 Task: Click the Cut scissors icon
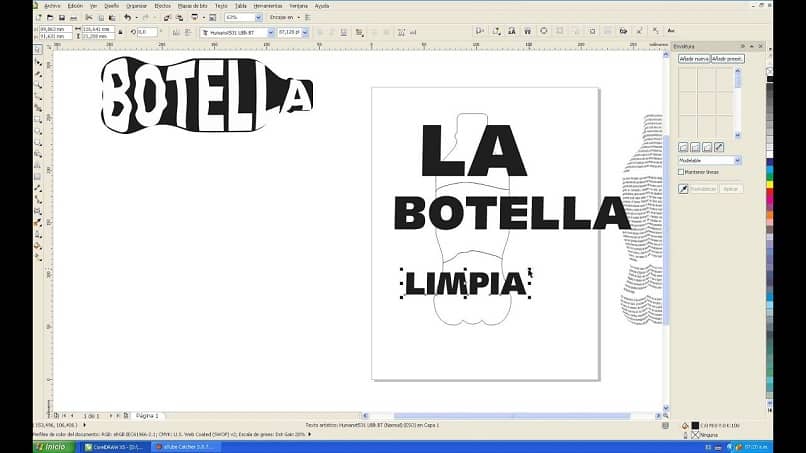(89, 17)
